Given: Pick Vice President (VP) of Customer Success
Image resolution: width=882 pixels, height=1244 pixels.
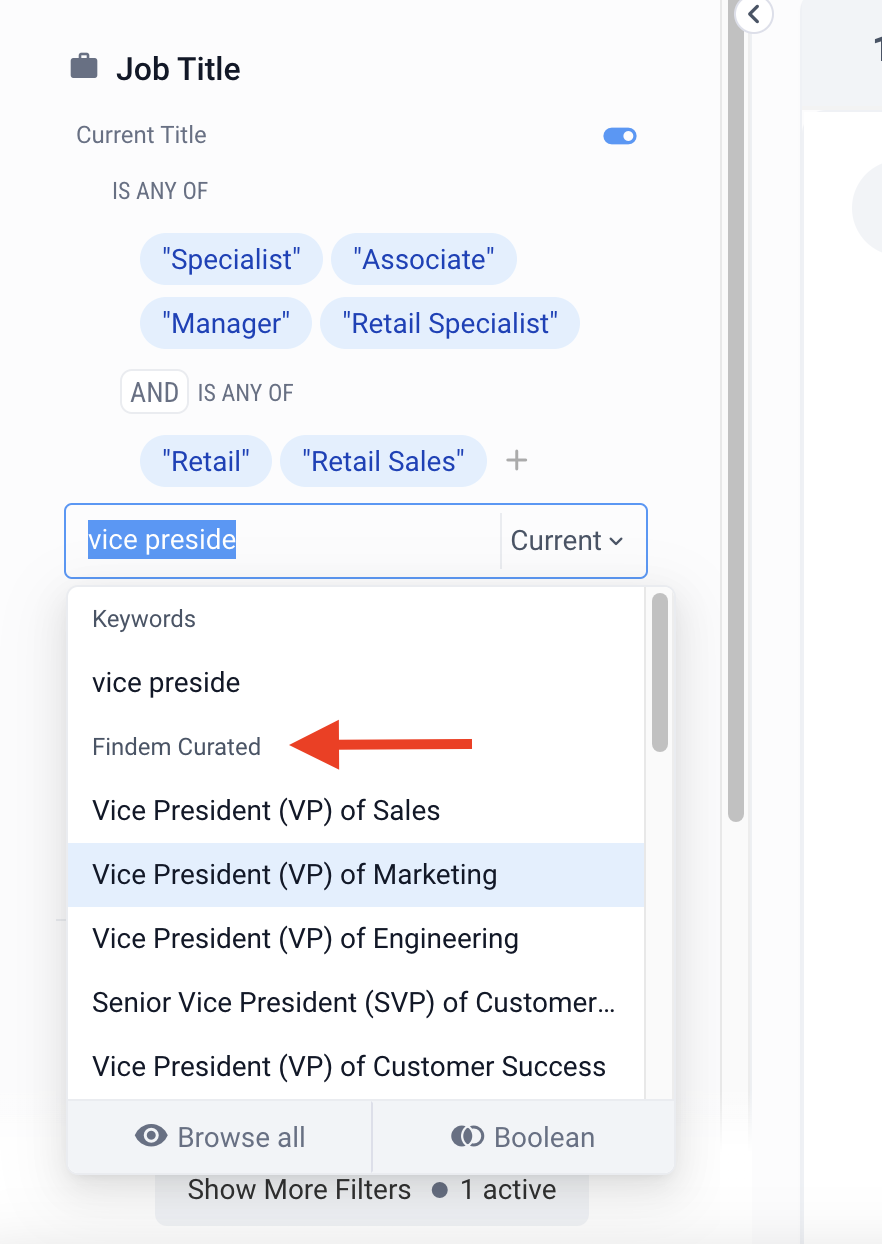Looking at the screenshot, I should 349,1067.
